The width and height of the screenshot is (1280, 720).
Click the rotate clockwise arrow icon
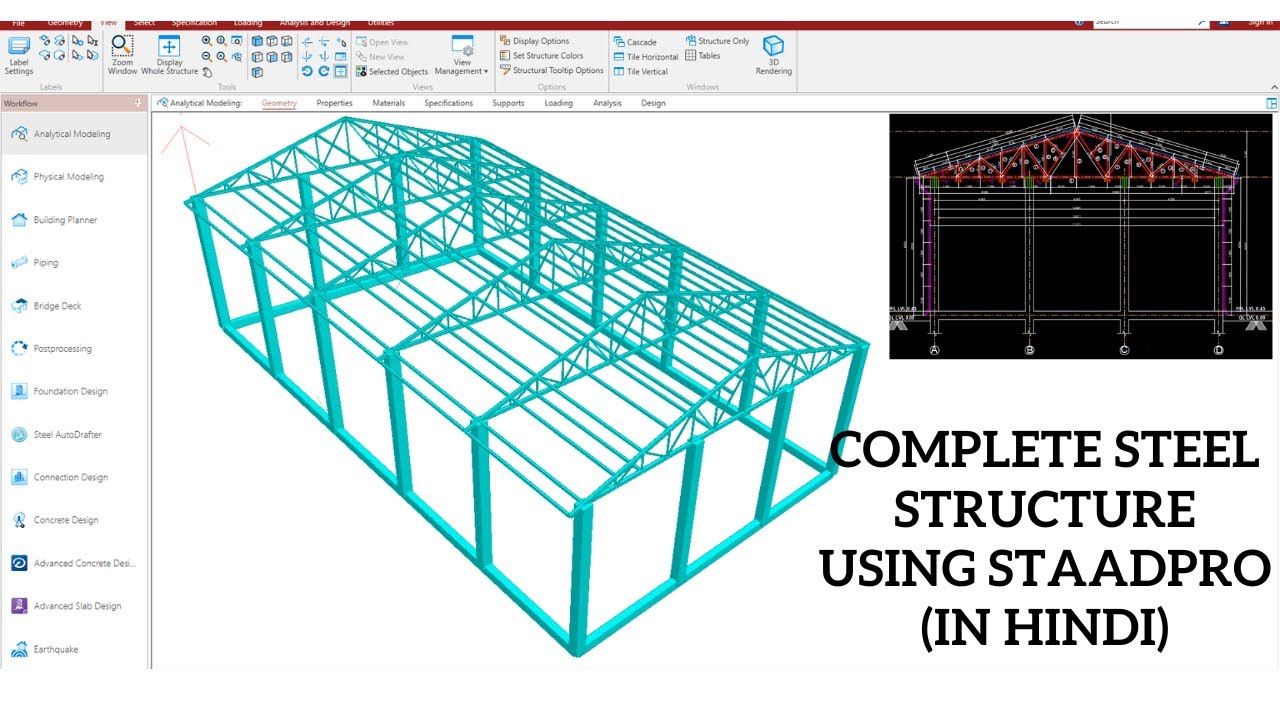[324, 72]
